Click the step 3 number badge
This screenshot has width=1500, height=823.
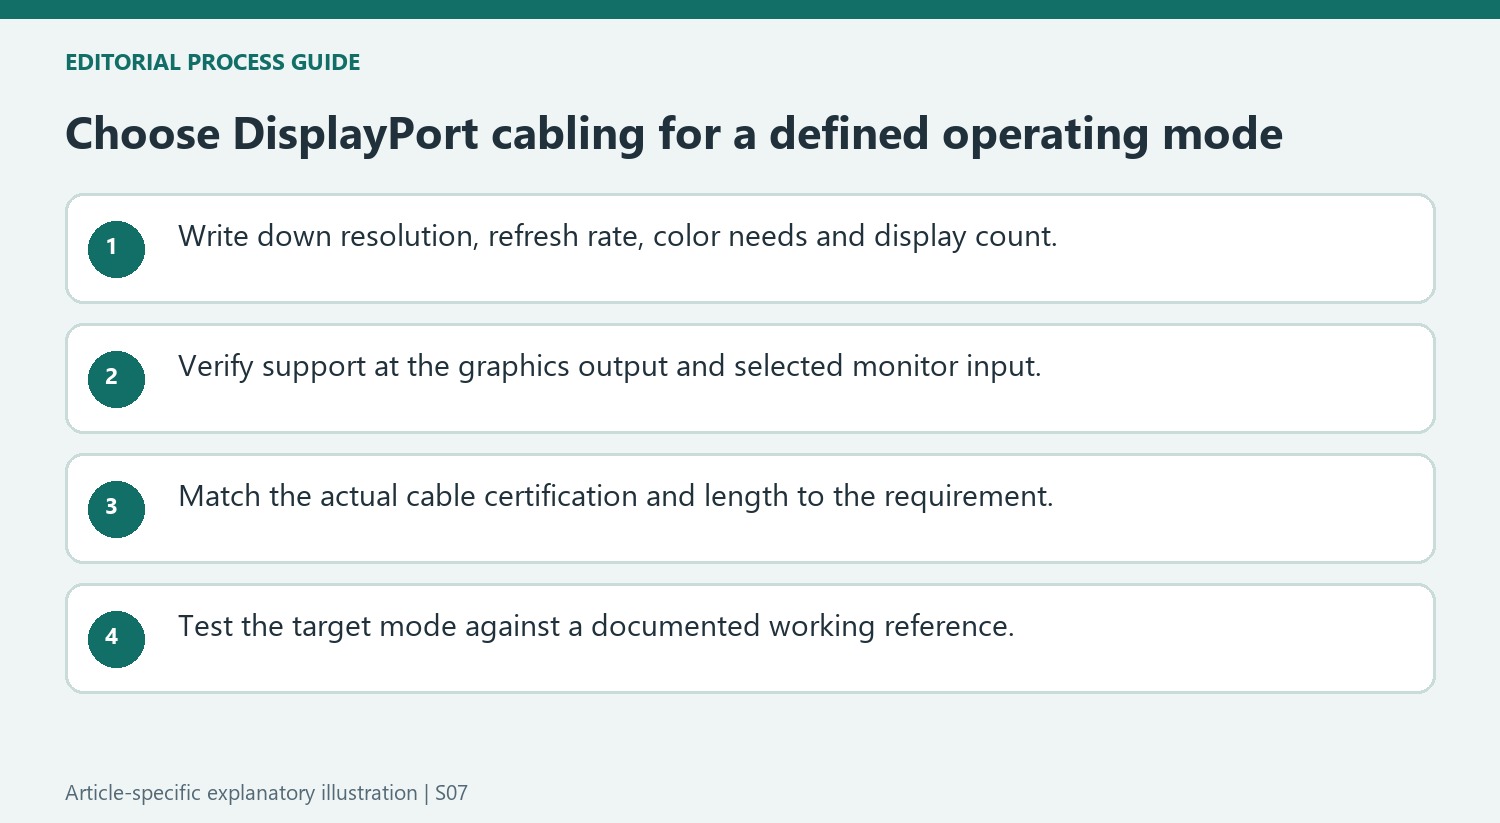[x=116, y=509]
